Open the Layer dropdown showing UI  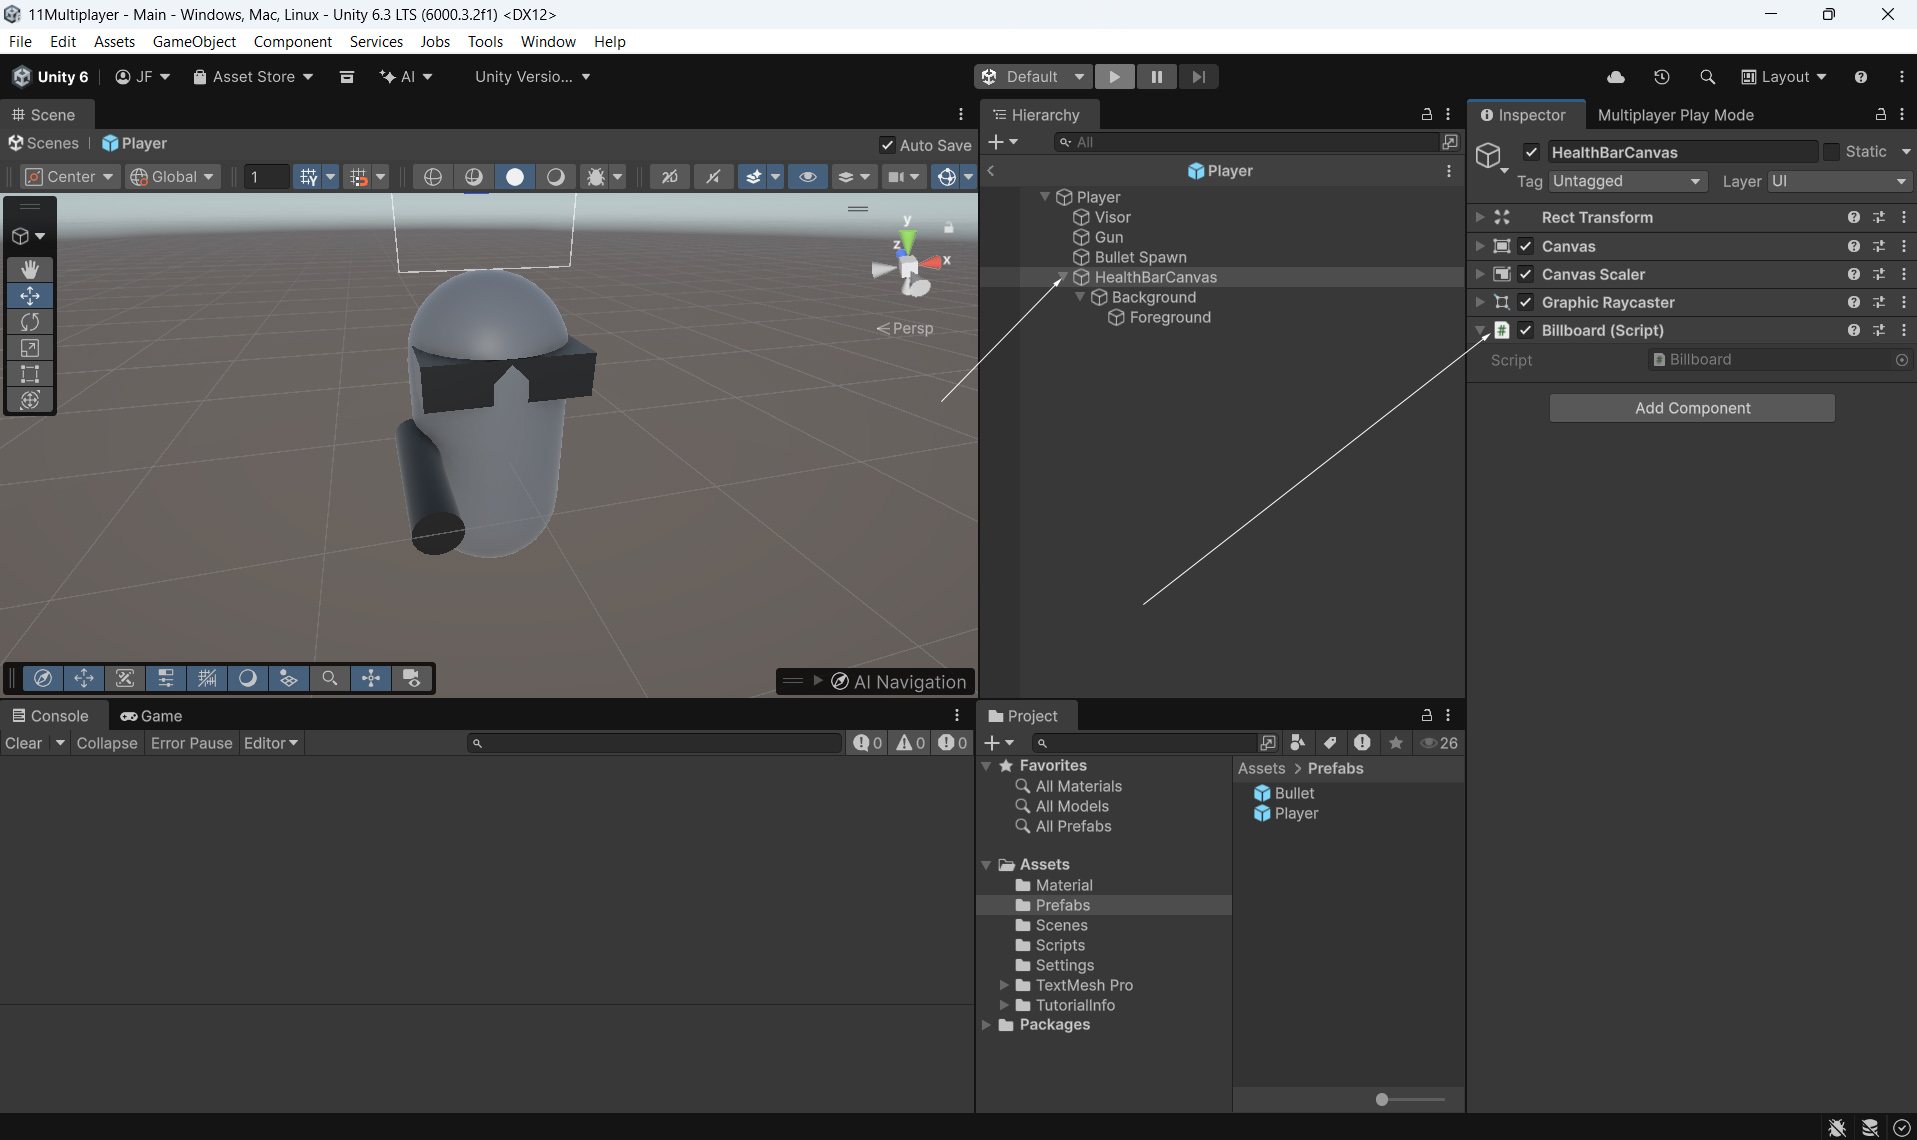coord(1838,181)
